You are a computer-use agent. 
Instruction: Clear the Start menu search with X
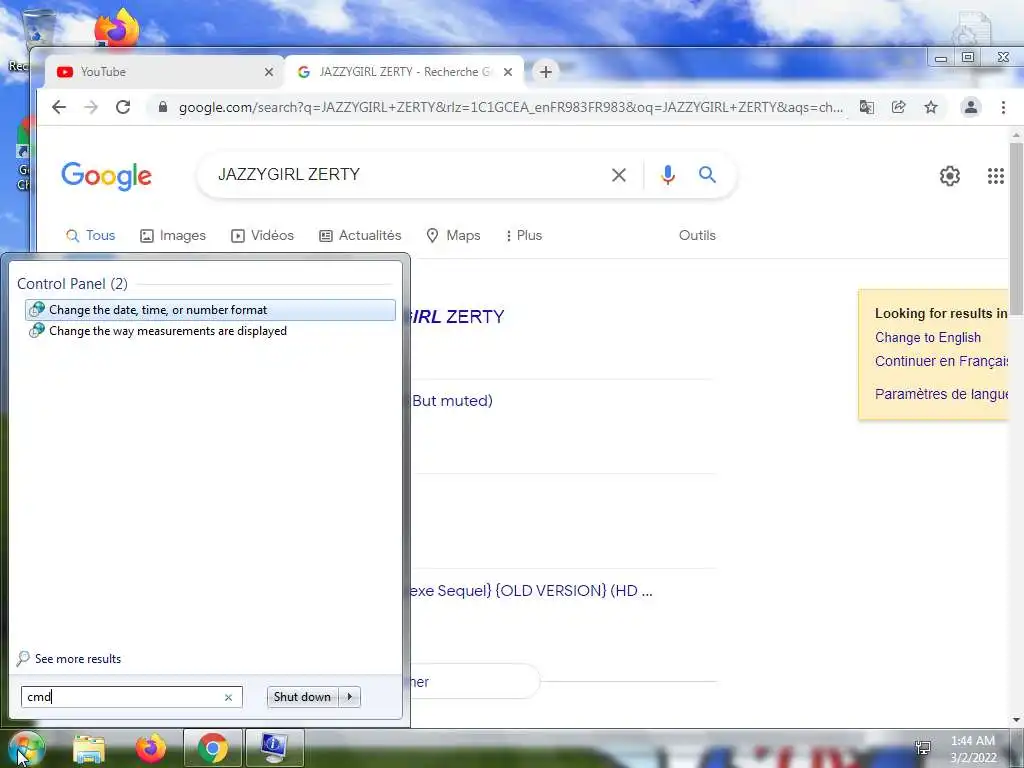point(228,697)
